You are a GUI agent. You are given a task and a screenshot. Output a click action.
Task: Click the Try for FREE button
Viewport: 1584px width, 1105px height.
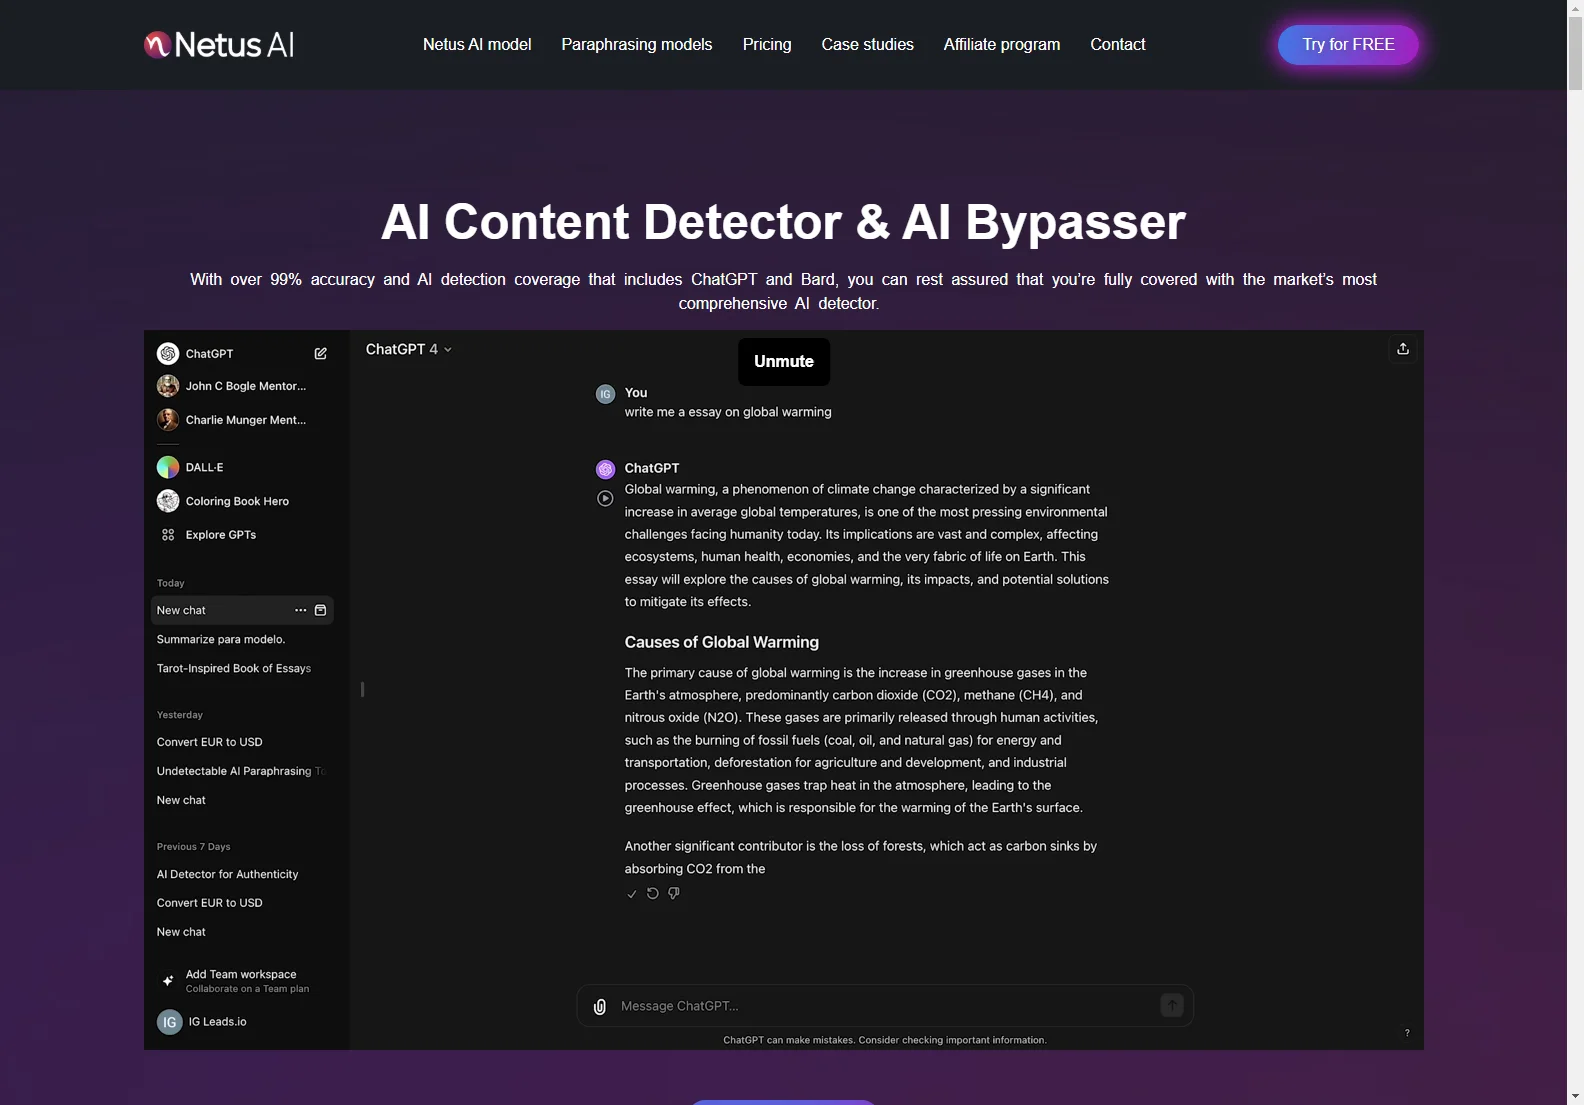click(x=1348, y=44)
